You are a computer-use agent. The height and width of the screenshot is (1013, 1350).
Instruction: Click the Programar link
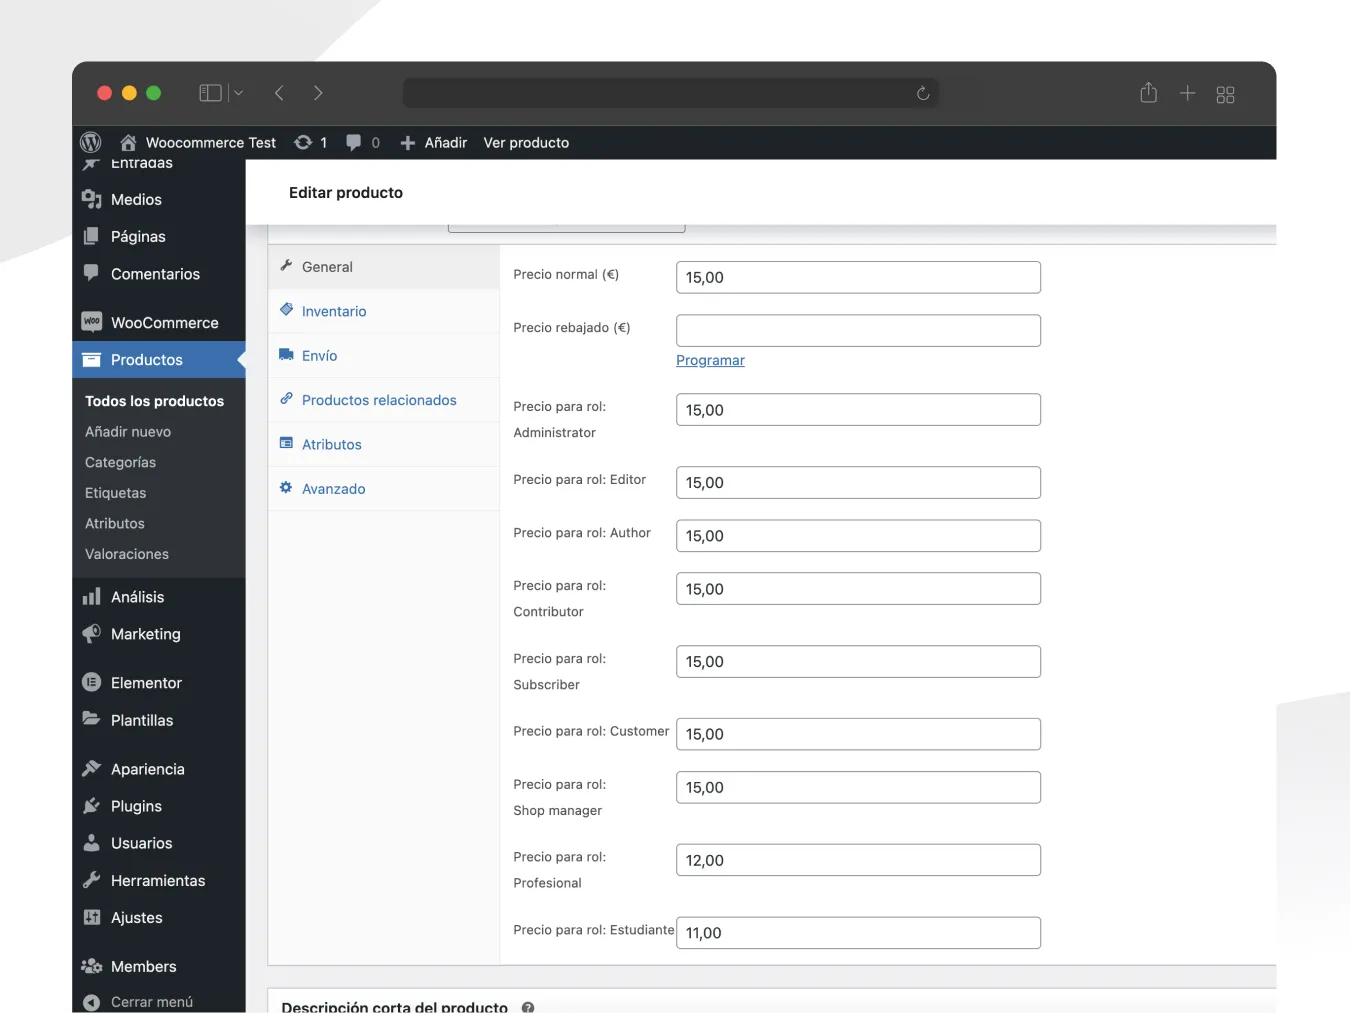[x=710, y=360]
